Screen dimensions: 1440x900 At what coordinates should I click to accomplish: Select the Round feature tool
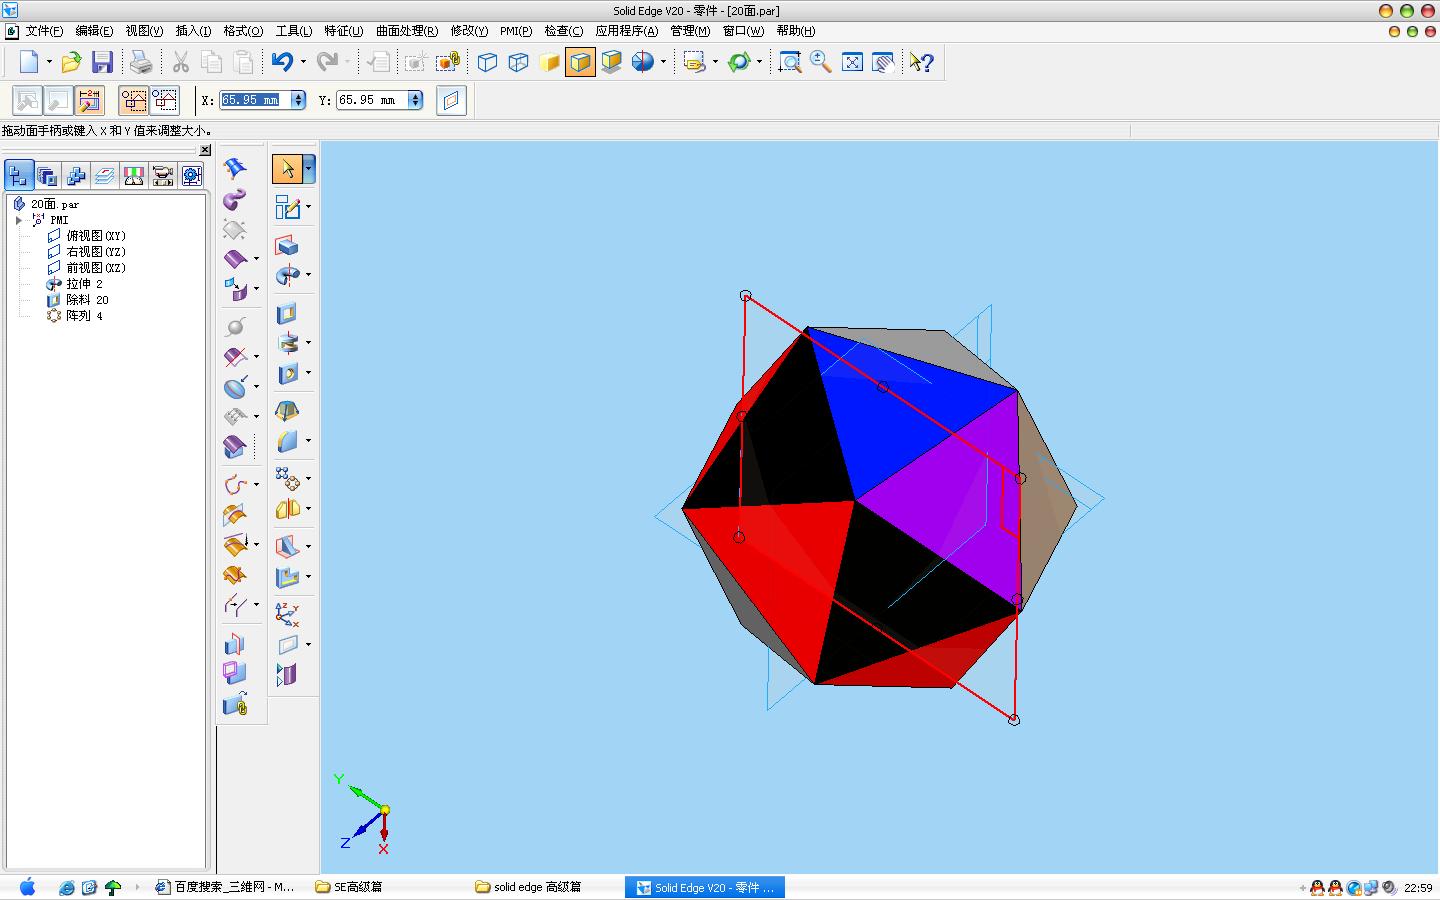[x=287, y=440]
